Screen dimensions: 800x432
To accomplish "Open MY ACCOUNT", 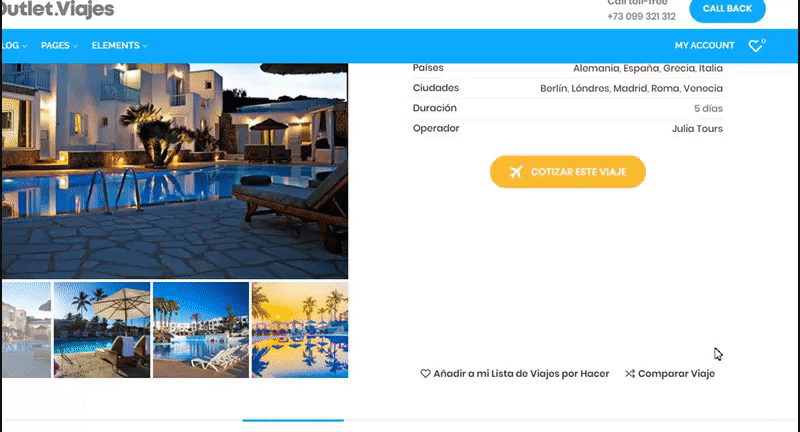I will tap(704, 45).
